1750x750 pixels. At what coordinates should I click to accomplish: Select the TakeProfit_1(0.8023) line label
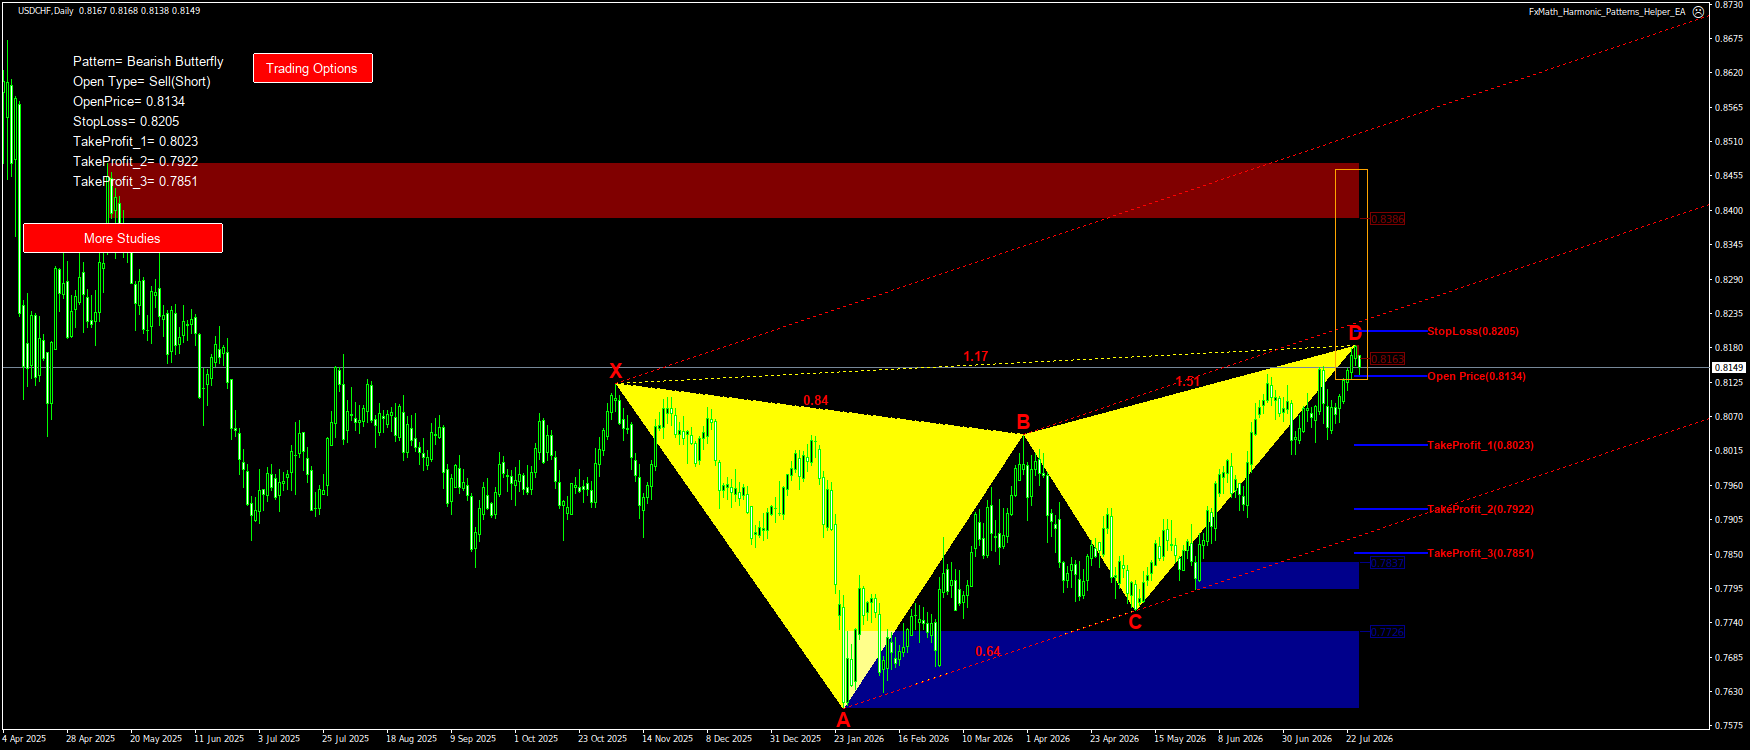click(1481, 445)
